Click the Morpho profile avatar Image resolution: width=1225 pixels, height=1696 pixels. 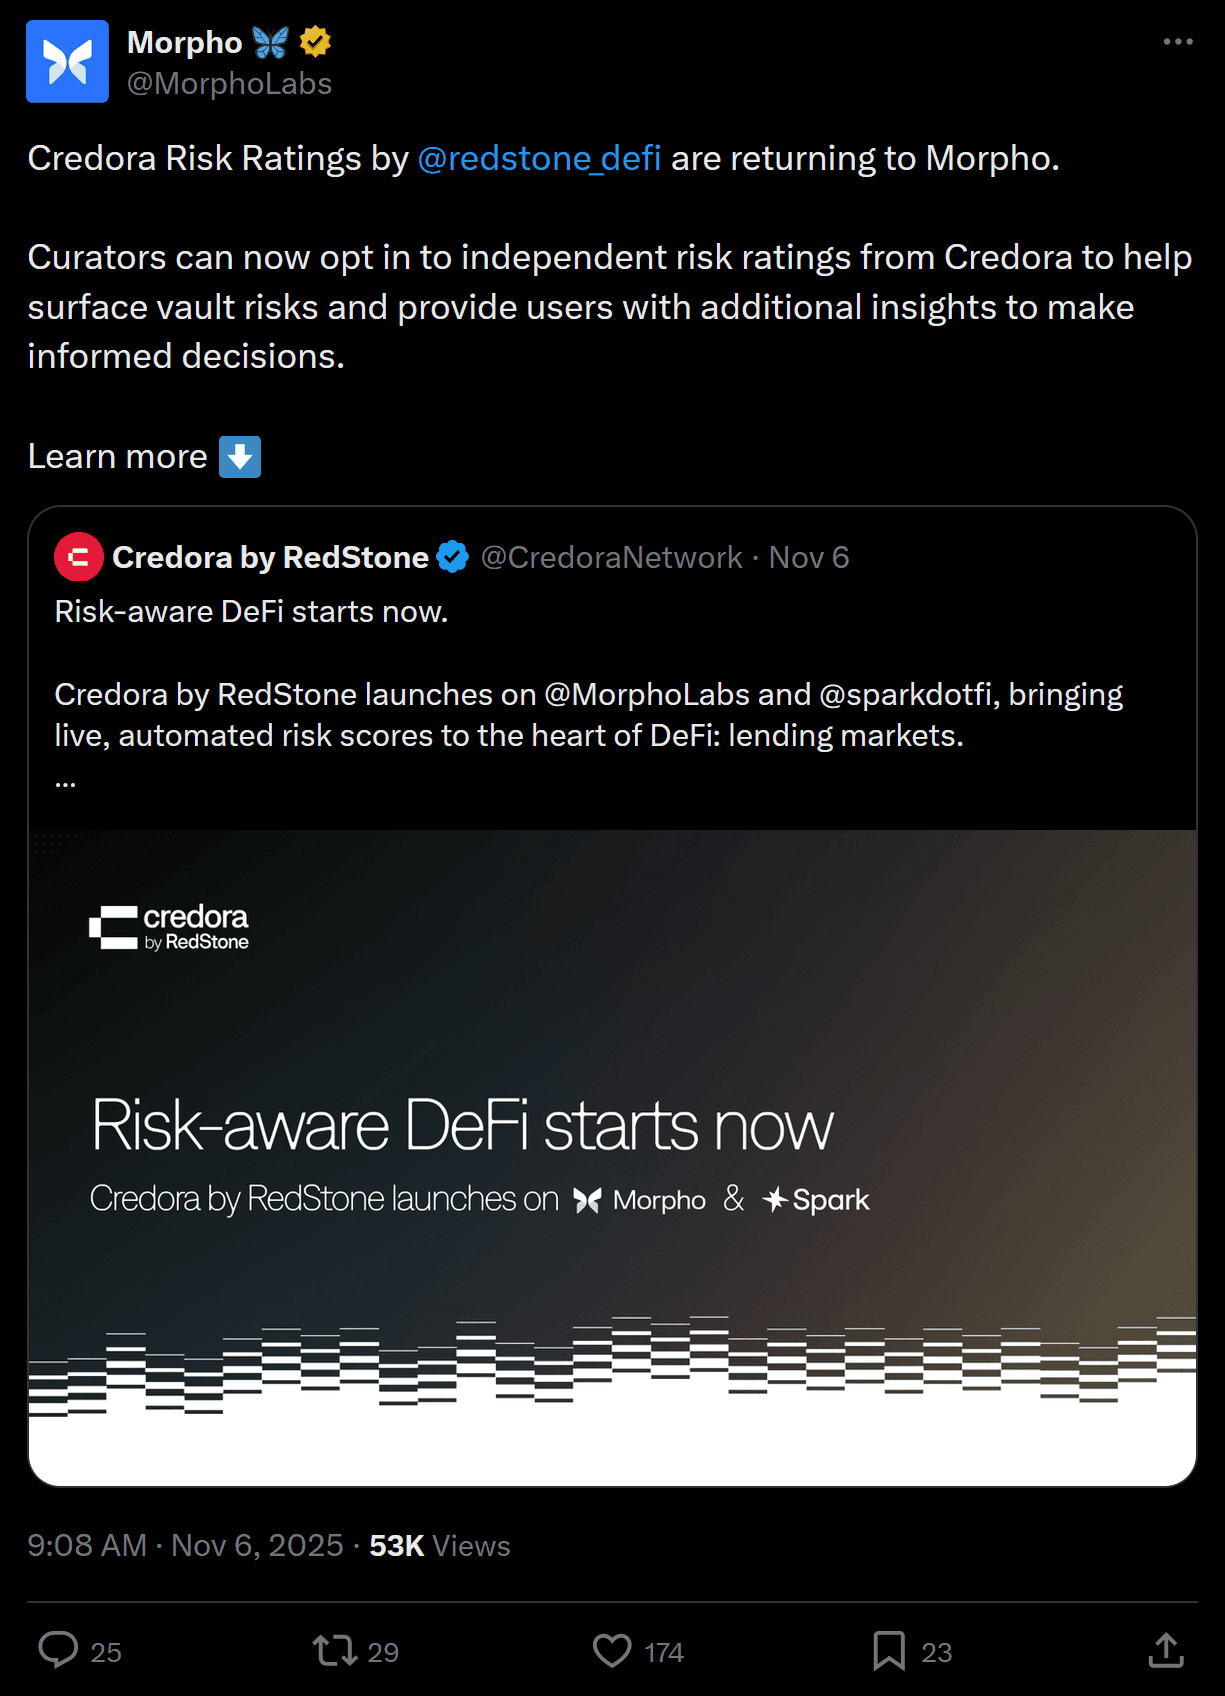click(x=67, y=61)
